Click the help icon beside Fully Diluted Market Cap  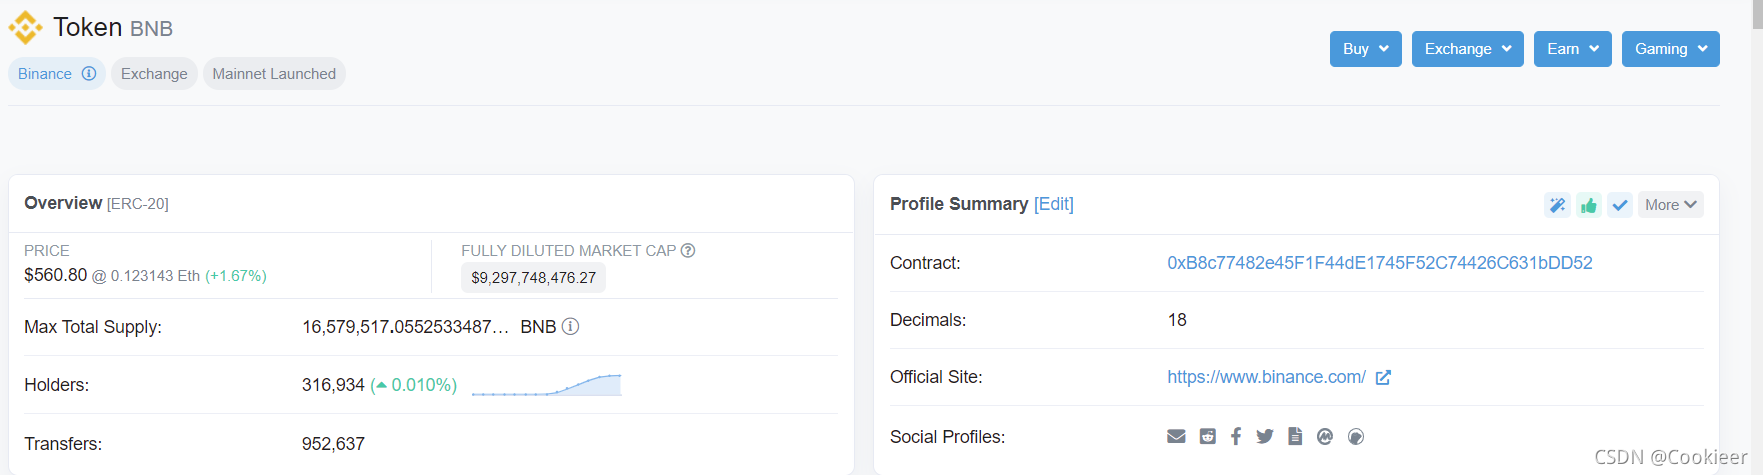tap(688, 250)
